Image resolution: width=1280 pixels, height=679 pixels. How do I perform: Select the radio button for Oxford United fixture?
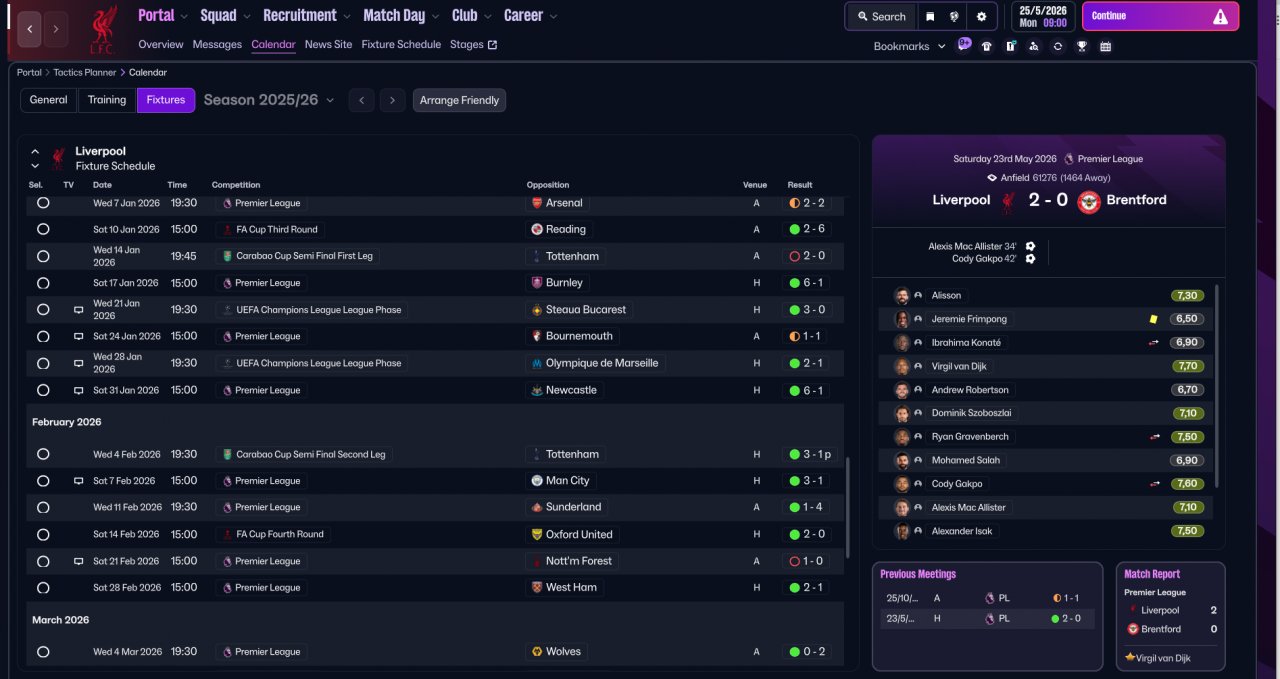point(43,535)
